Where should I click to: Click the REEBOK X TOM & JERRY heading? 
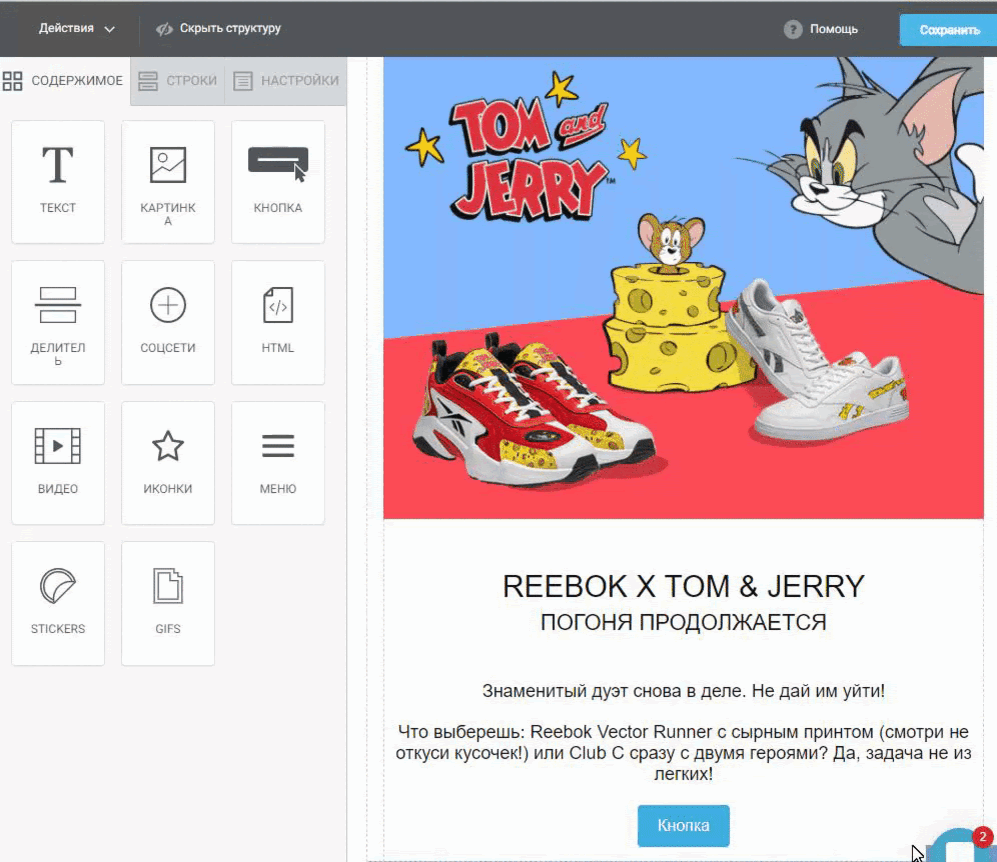[x=684, y=586]
